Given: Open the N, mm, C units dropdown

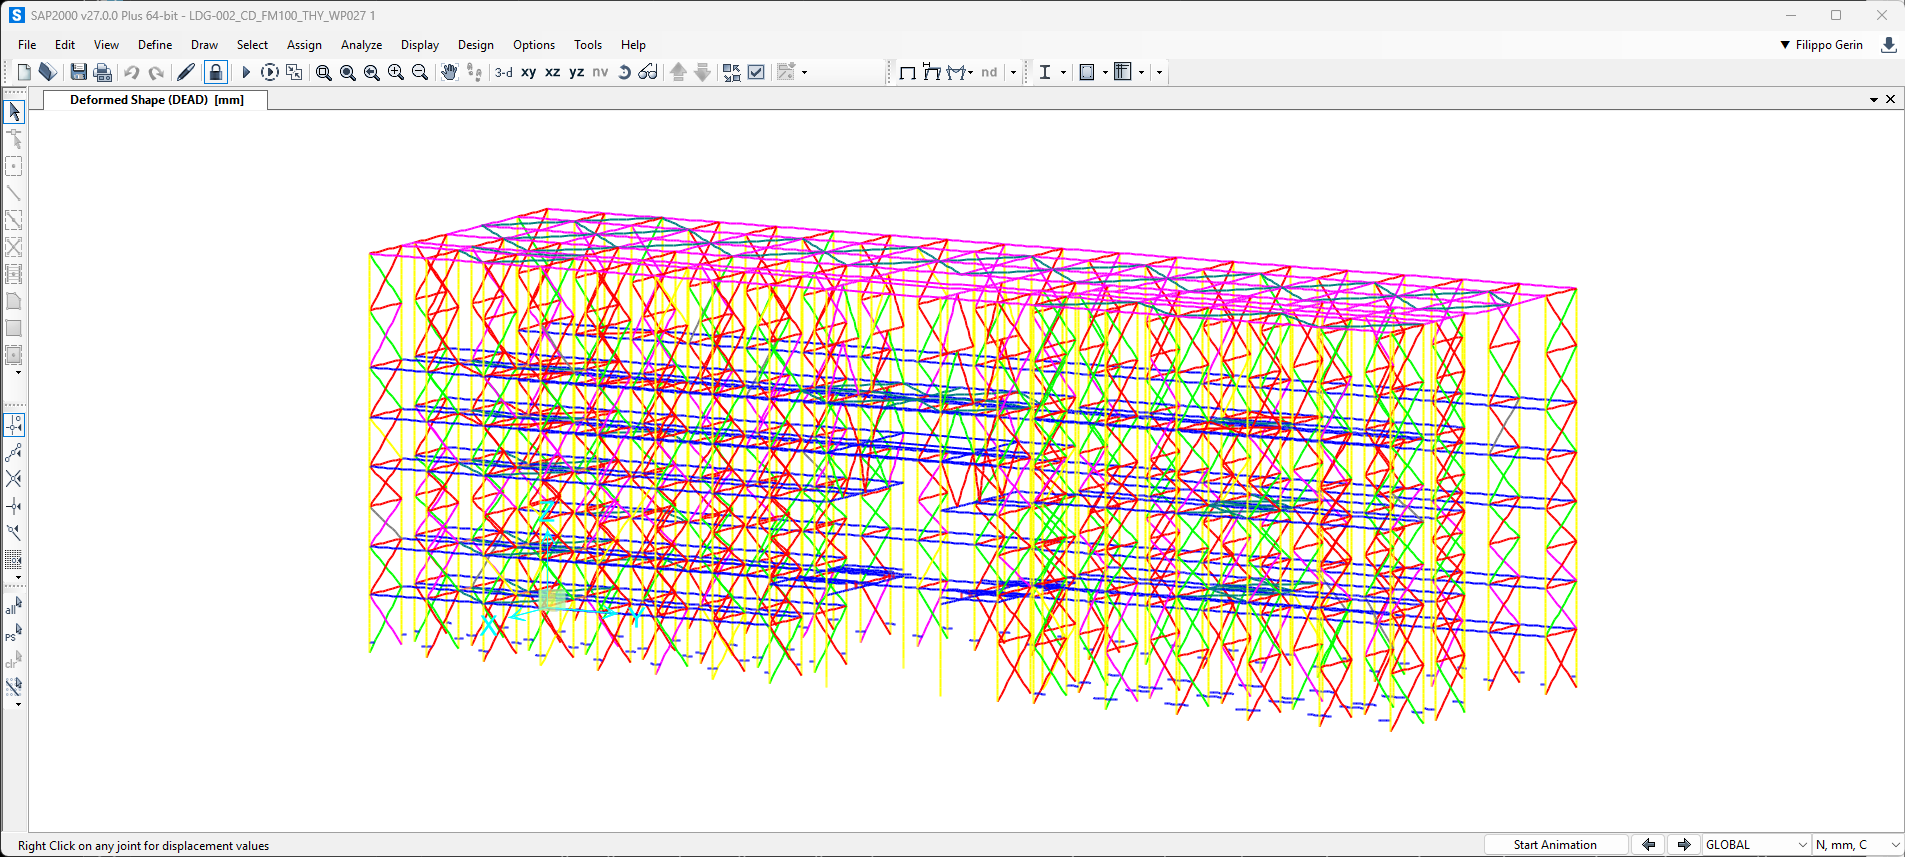Looking at the screenshot, I should click(x=1858, y=845).
